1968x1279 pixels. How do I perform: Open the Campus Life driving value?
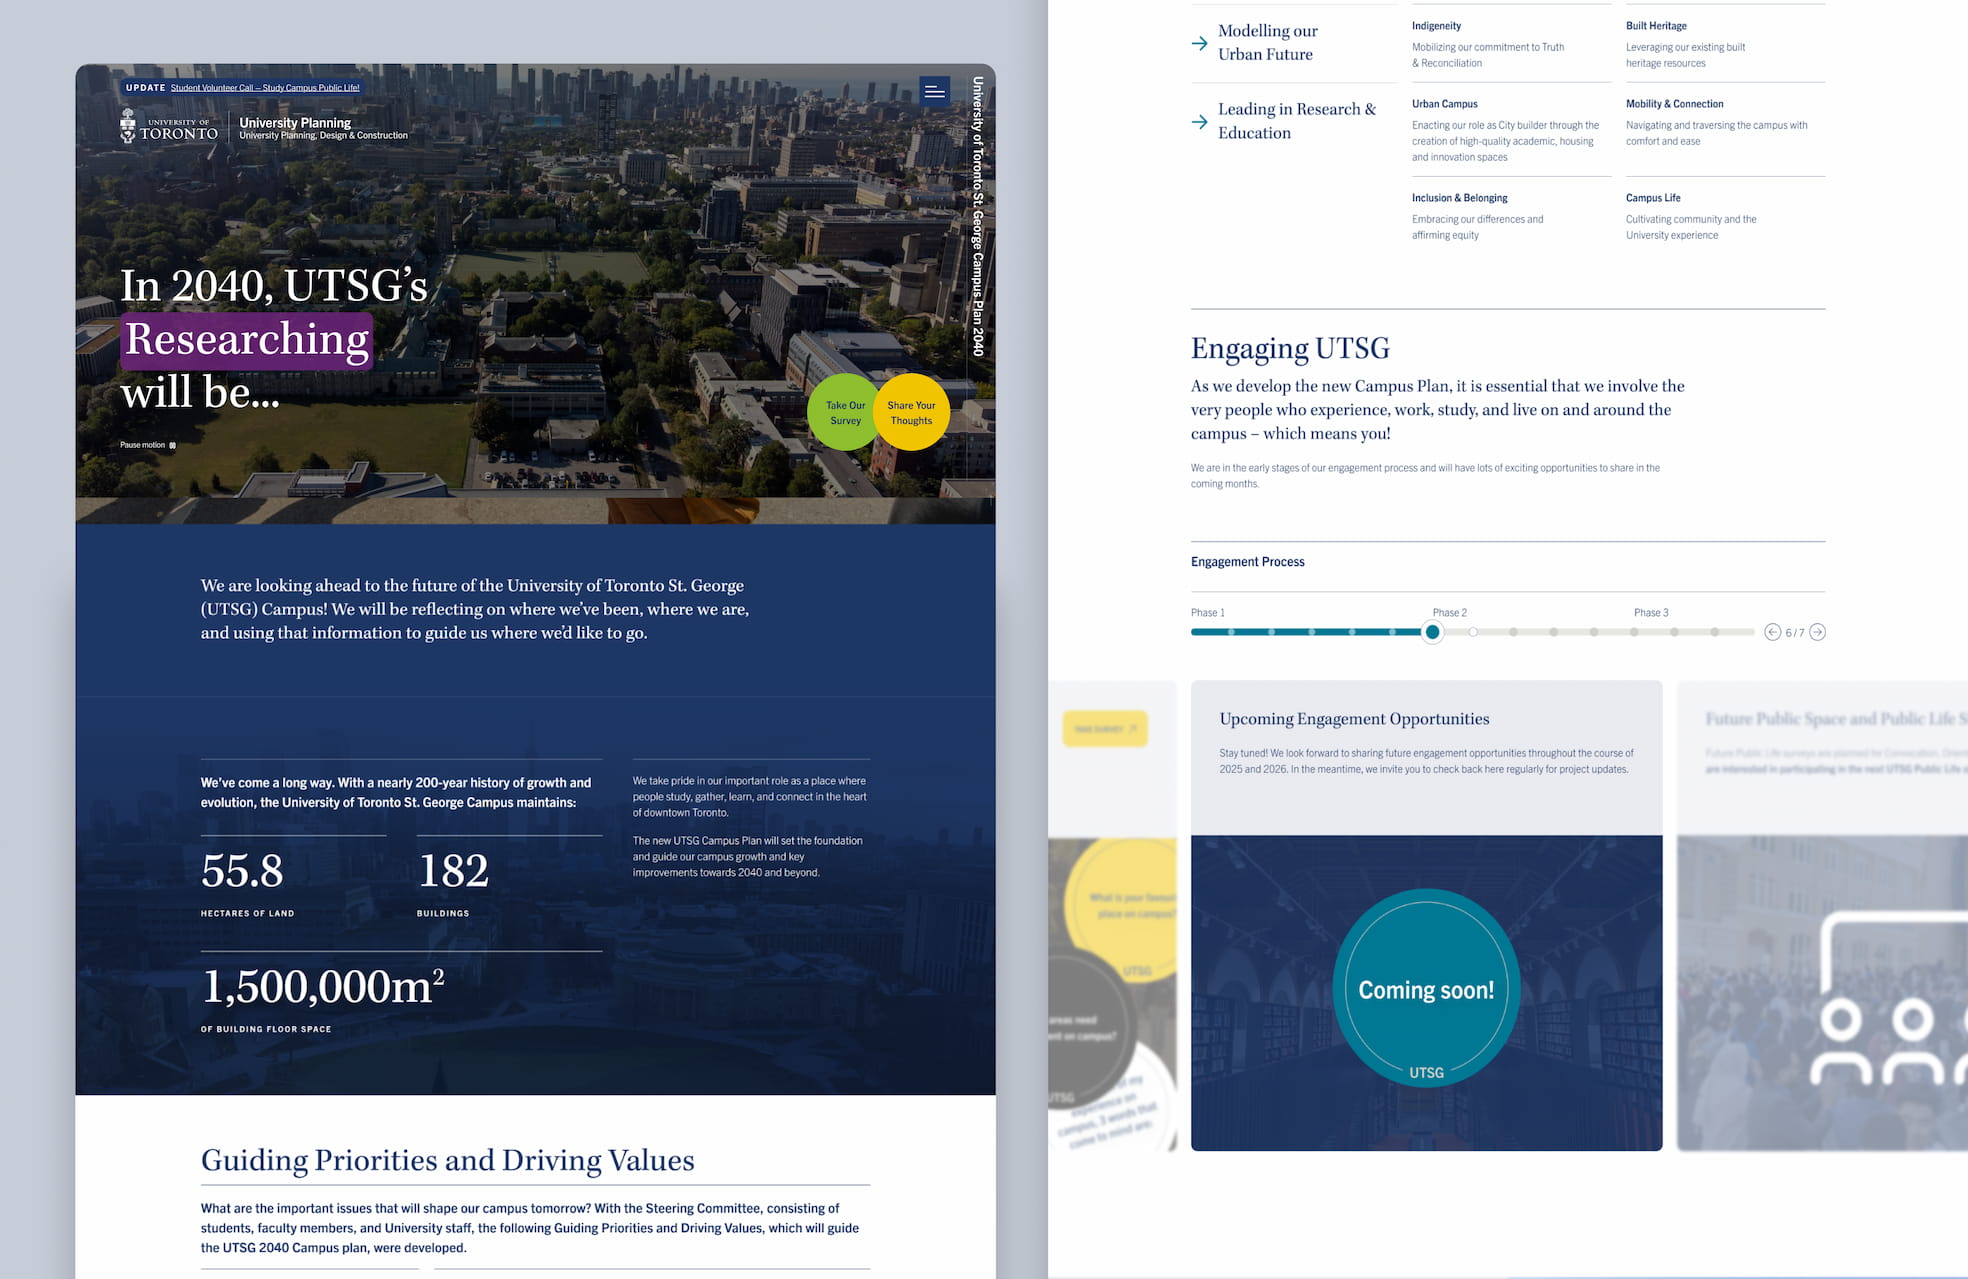click(x=1653, y=198)
